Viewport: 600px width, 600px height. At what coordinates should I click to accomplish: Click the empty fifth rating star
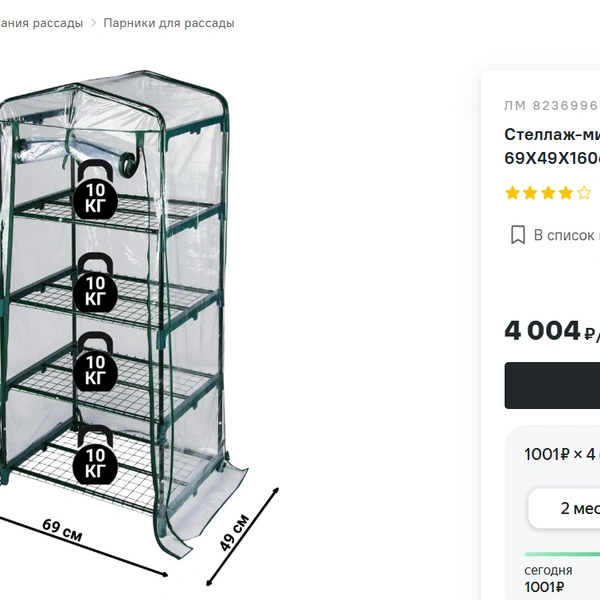point(584,193)
